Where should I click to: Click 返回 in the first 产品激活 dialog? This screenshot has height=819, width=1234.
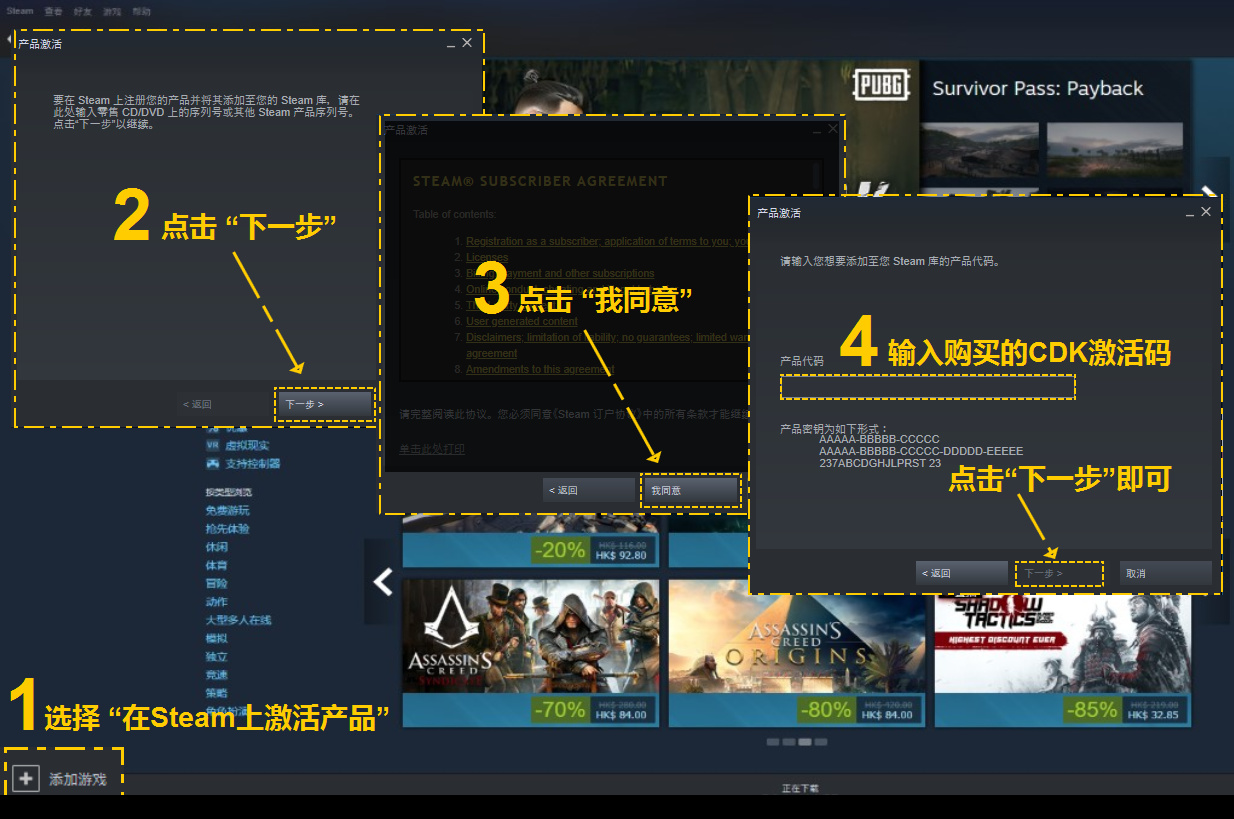click(x=197, y=404)
